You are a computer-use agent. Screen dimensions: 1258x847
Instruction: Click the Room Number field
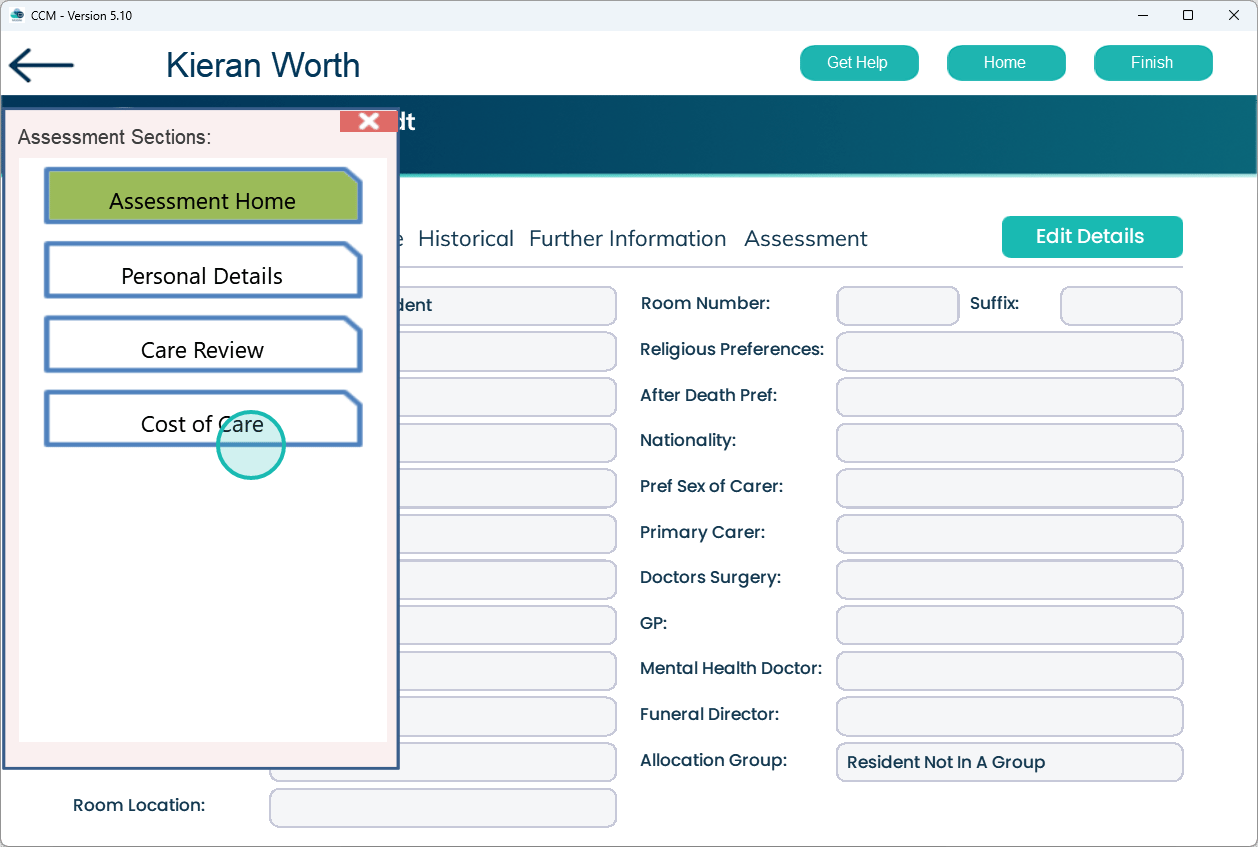(x=898, y=306)
